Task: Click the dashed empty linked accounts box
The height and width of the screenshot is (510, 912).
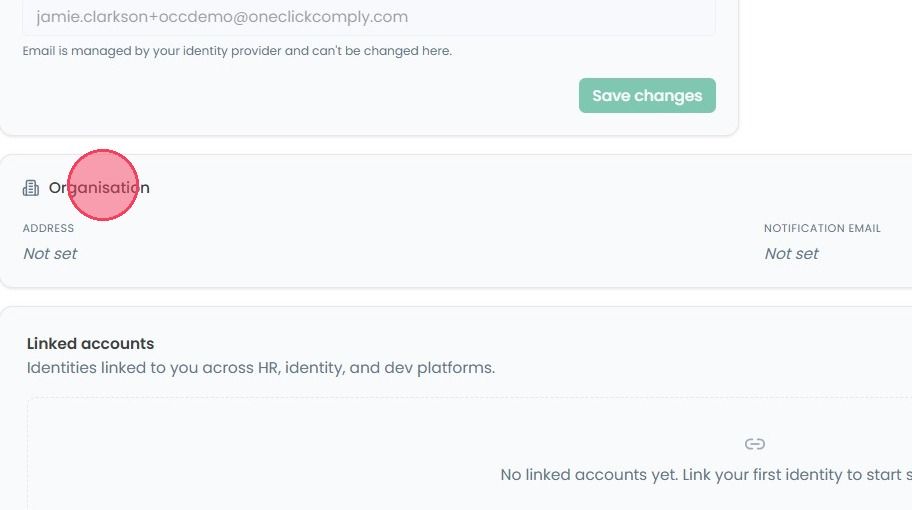Action: [470, 454]
